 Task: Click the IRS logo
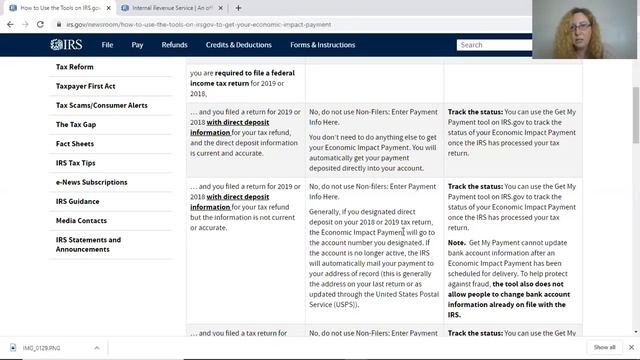(66, 44)
